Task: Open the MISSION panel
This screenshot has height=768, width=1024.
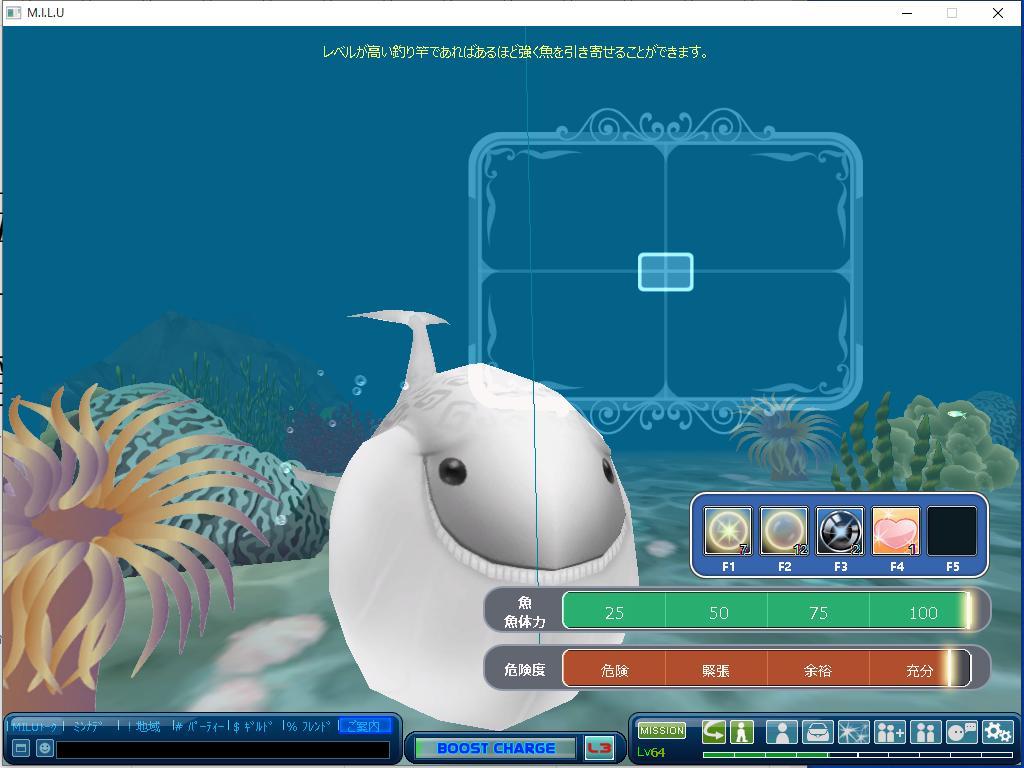Action: tap(662, 731)
